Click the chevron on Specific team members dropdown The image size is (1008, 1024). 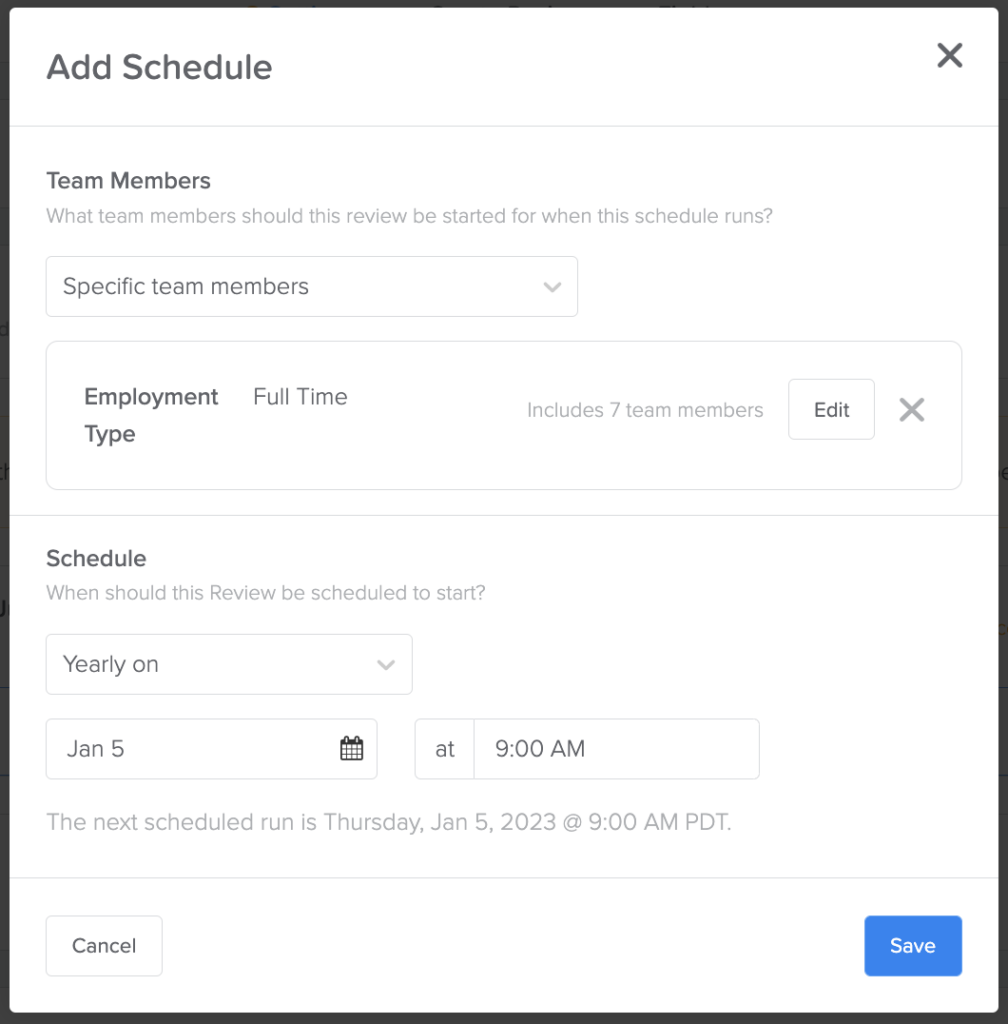(x=552, y=287)
